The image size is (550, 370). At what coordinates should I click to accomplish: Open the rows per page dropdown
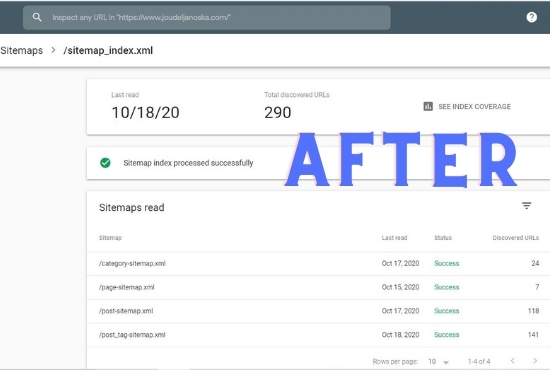pos(438,362)
